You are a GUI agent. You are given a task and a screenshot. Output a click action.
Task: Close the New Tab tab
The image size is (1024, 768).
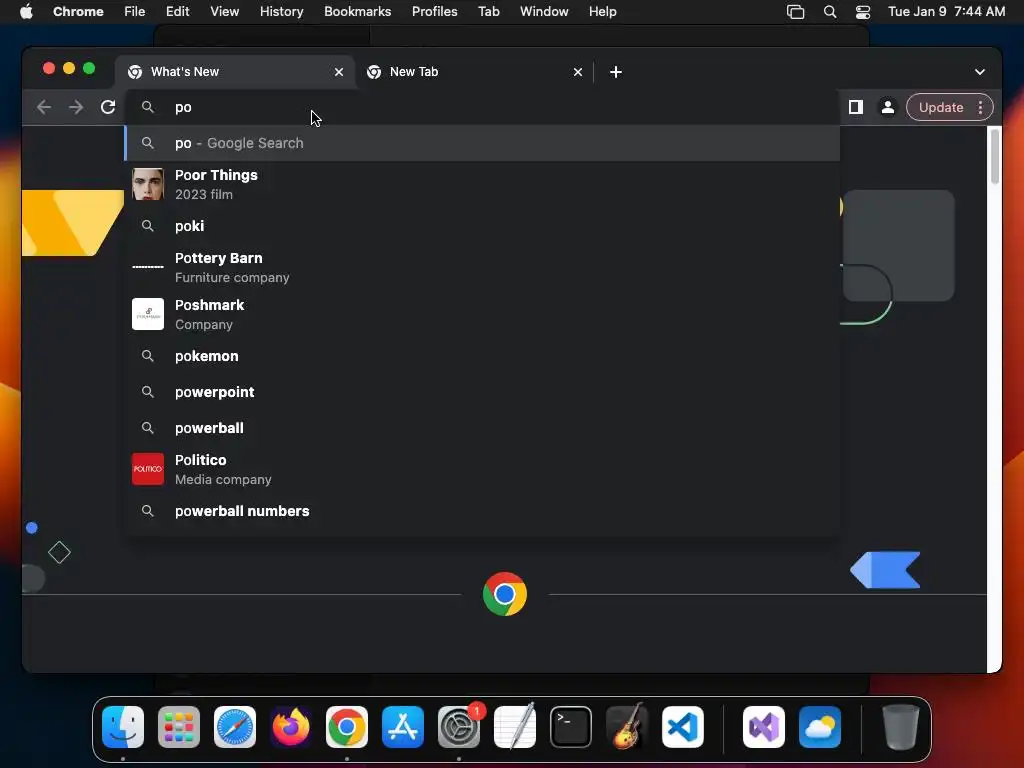578,72
